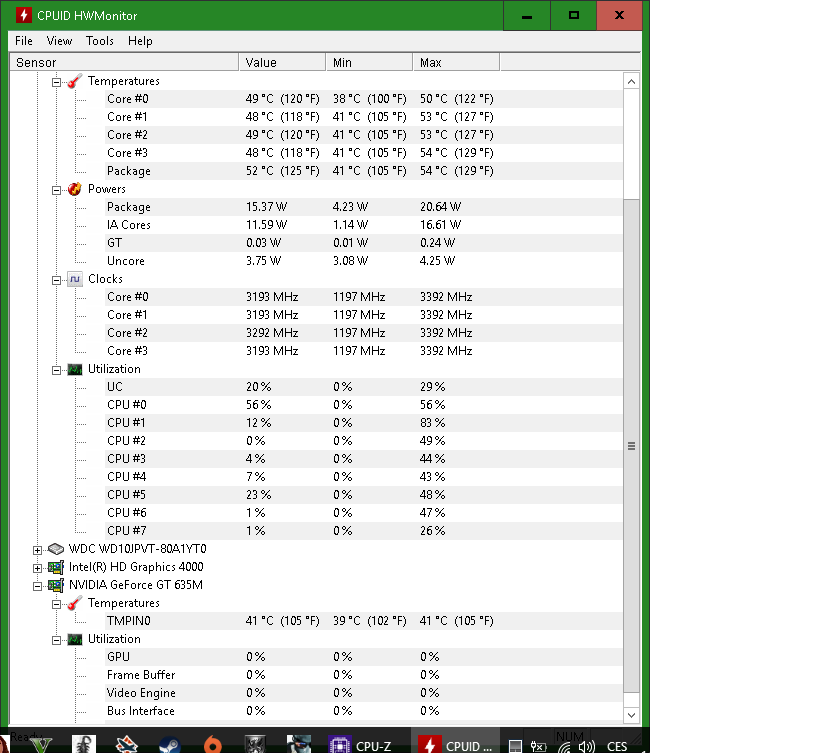Click the touch keyboard tray icon

tap(515, 747)
